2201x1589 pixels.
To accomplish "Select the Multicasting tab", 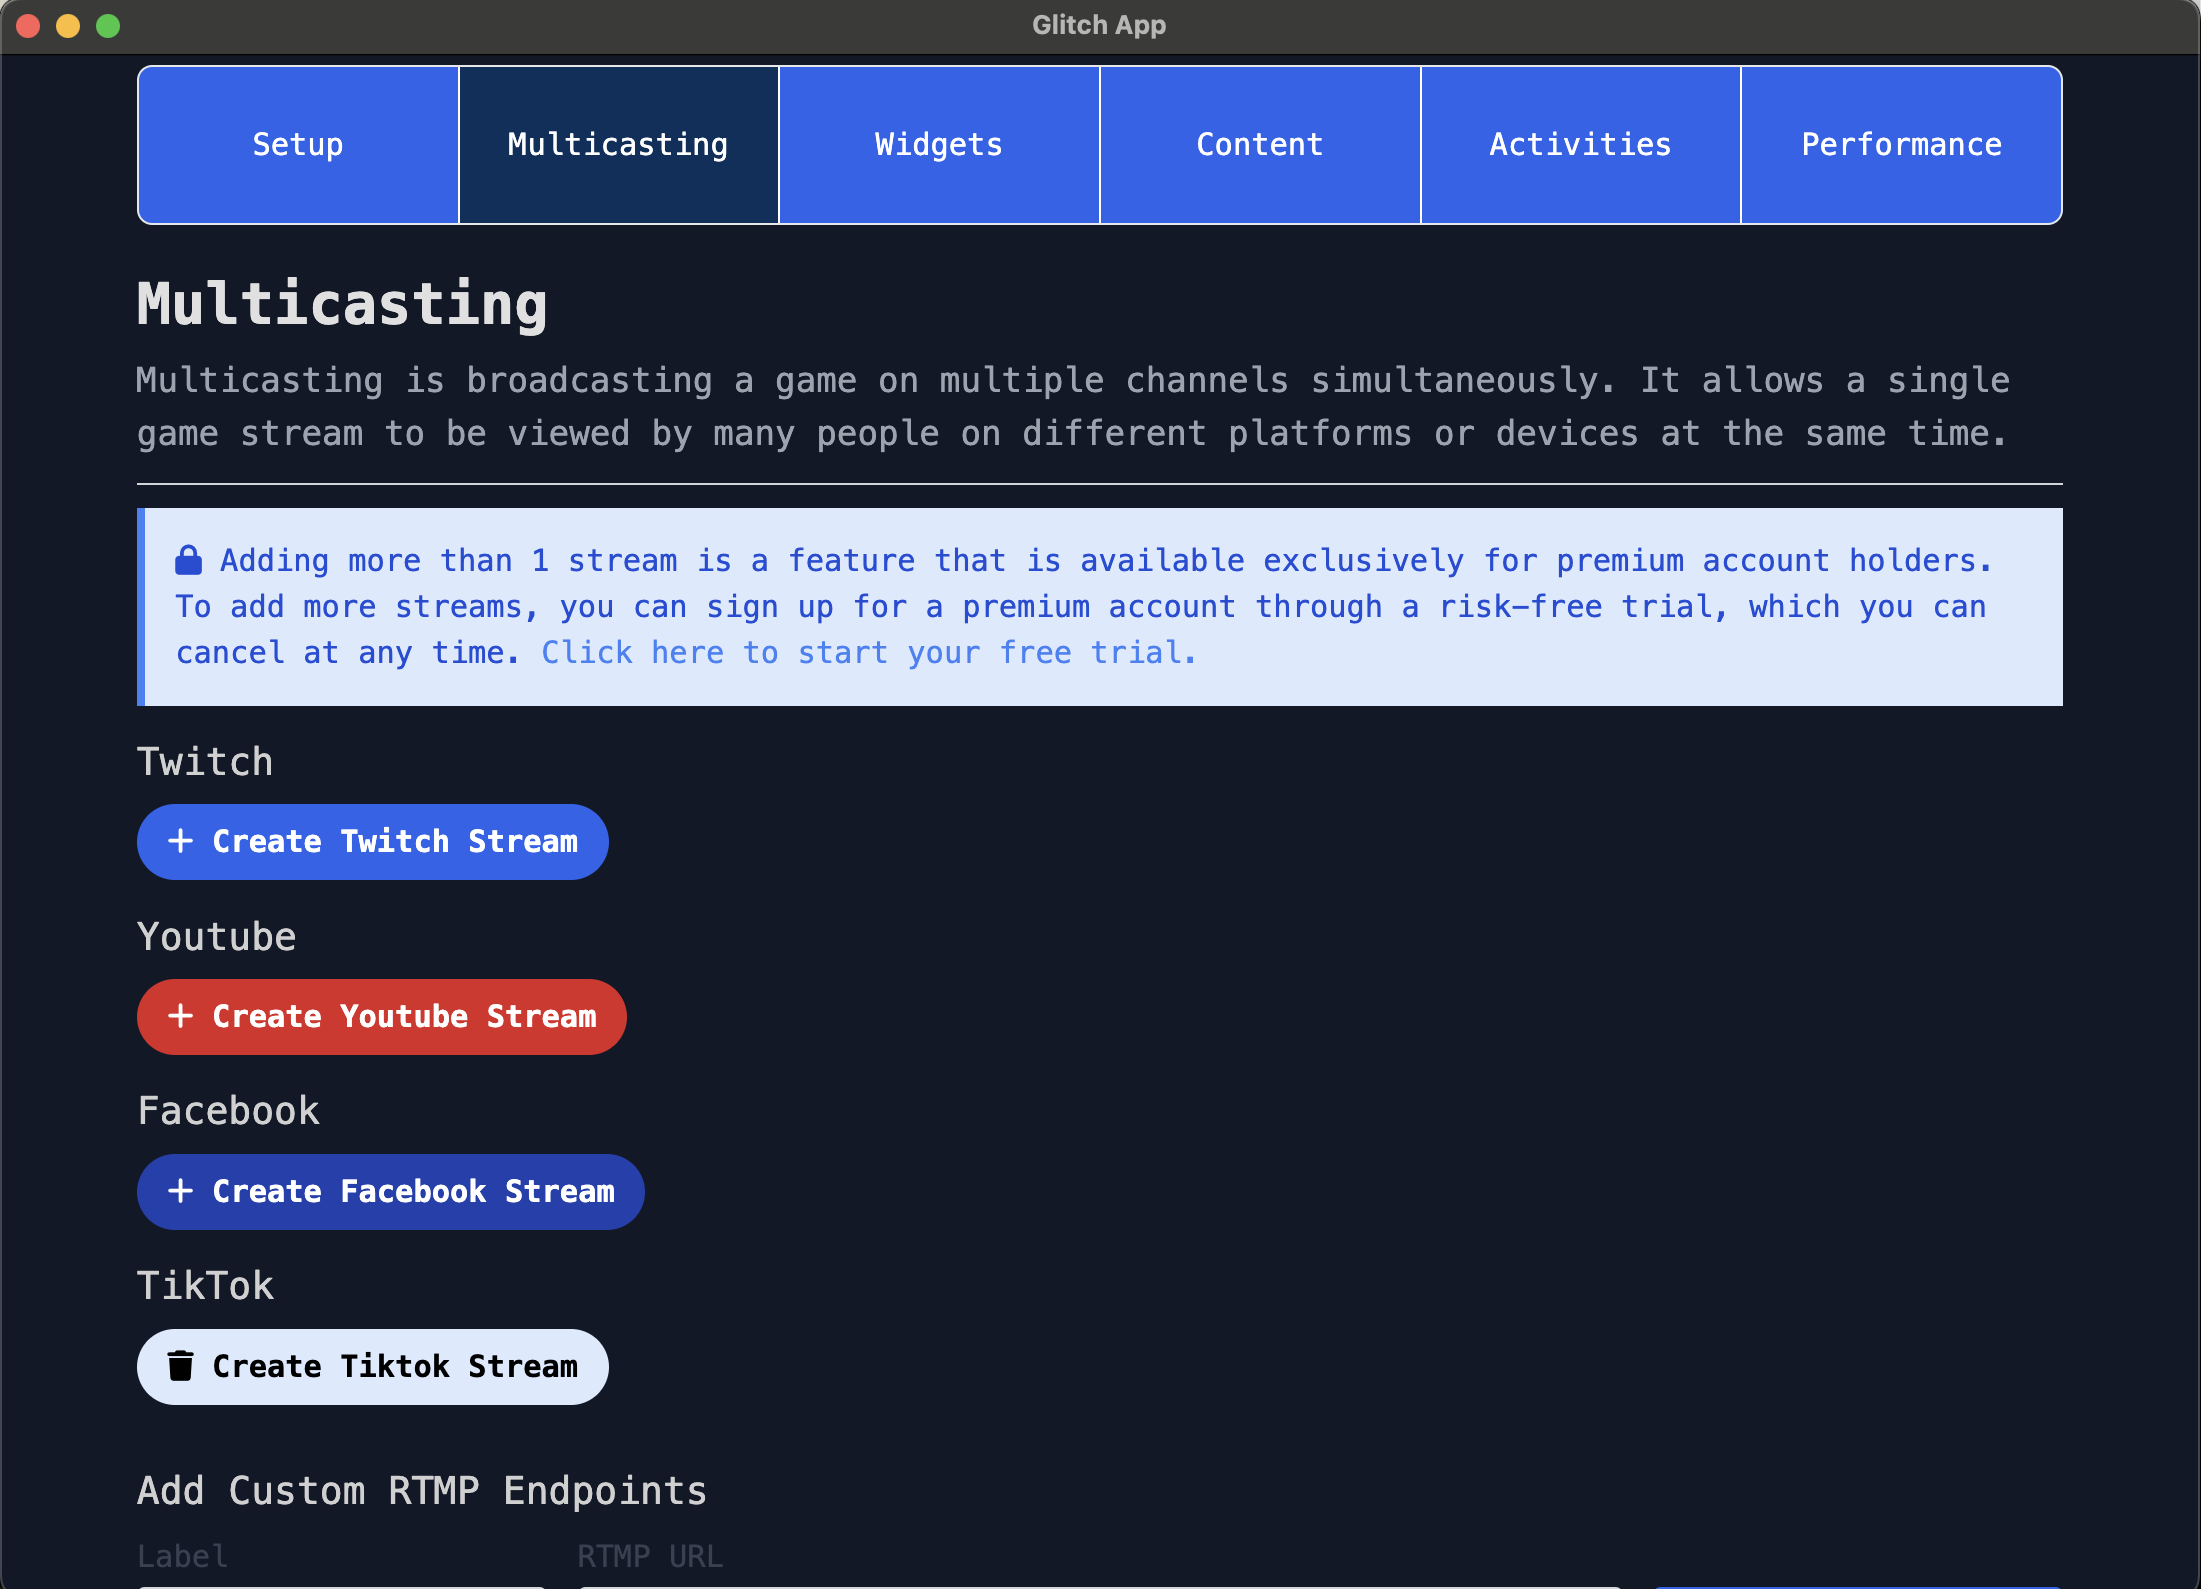I will pyautogui.click(x=618, y=145).
